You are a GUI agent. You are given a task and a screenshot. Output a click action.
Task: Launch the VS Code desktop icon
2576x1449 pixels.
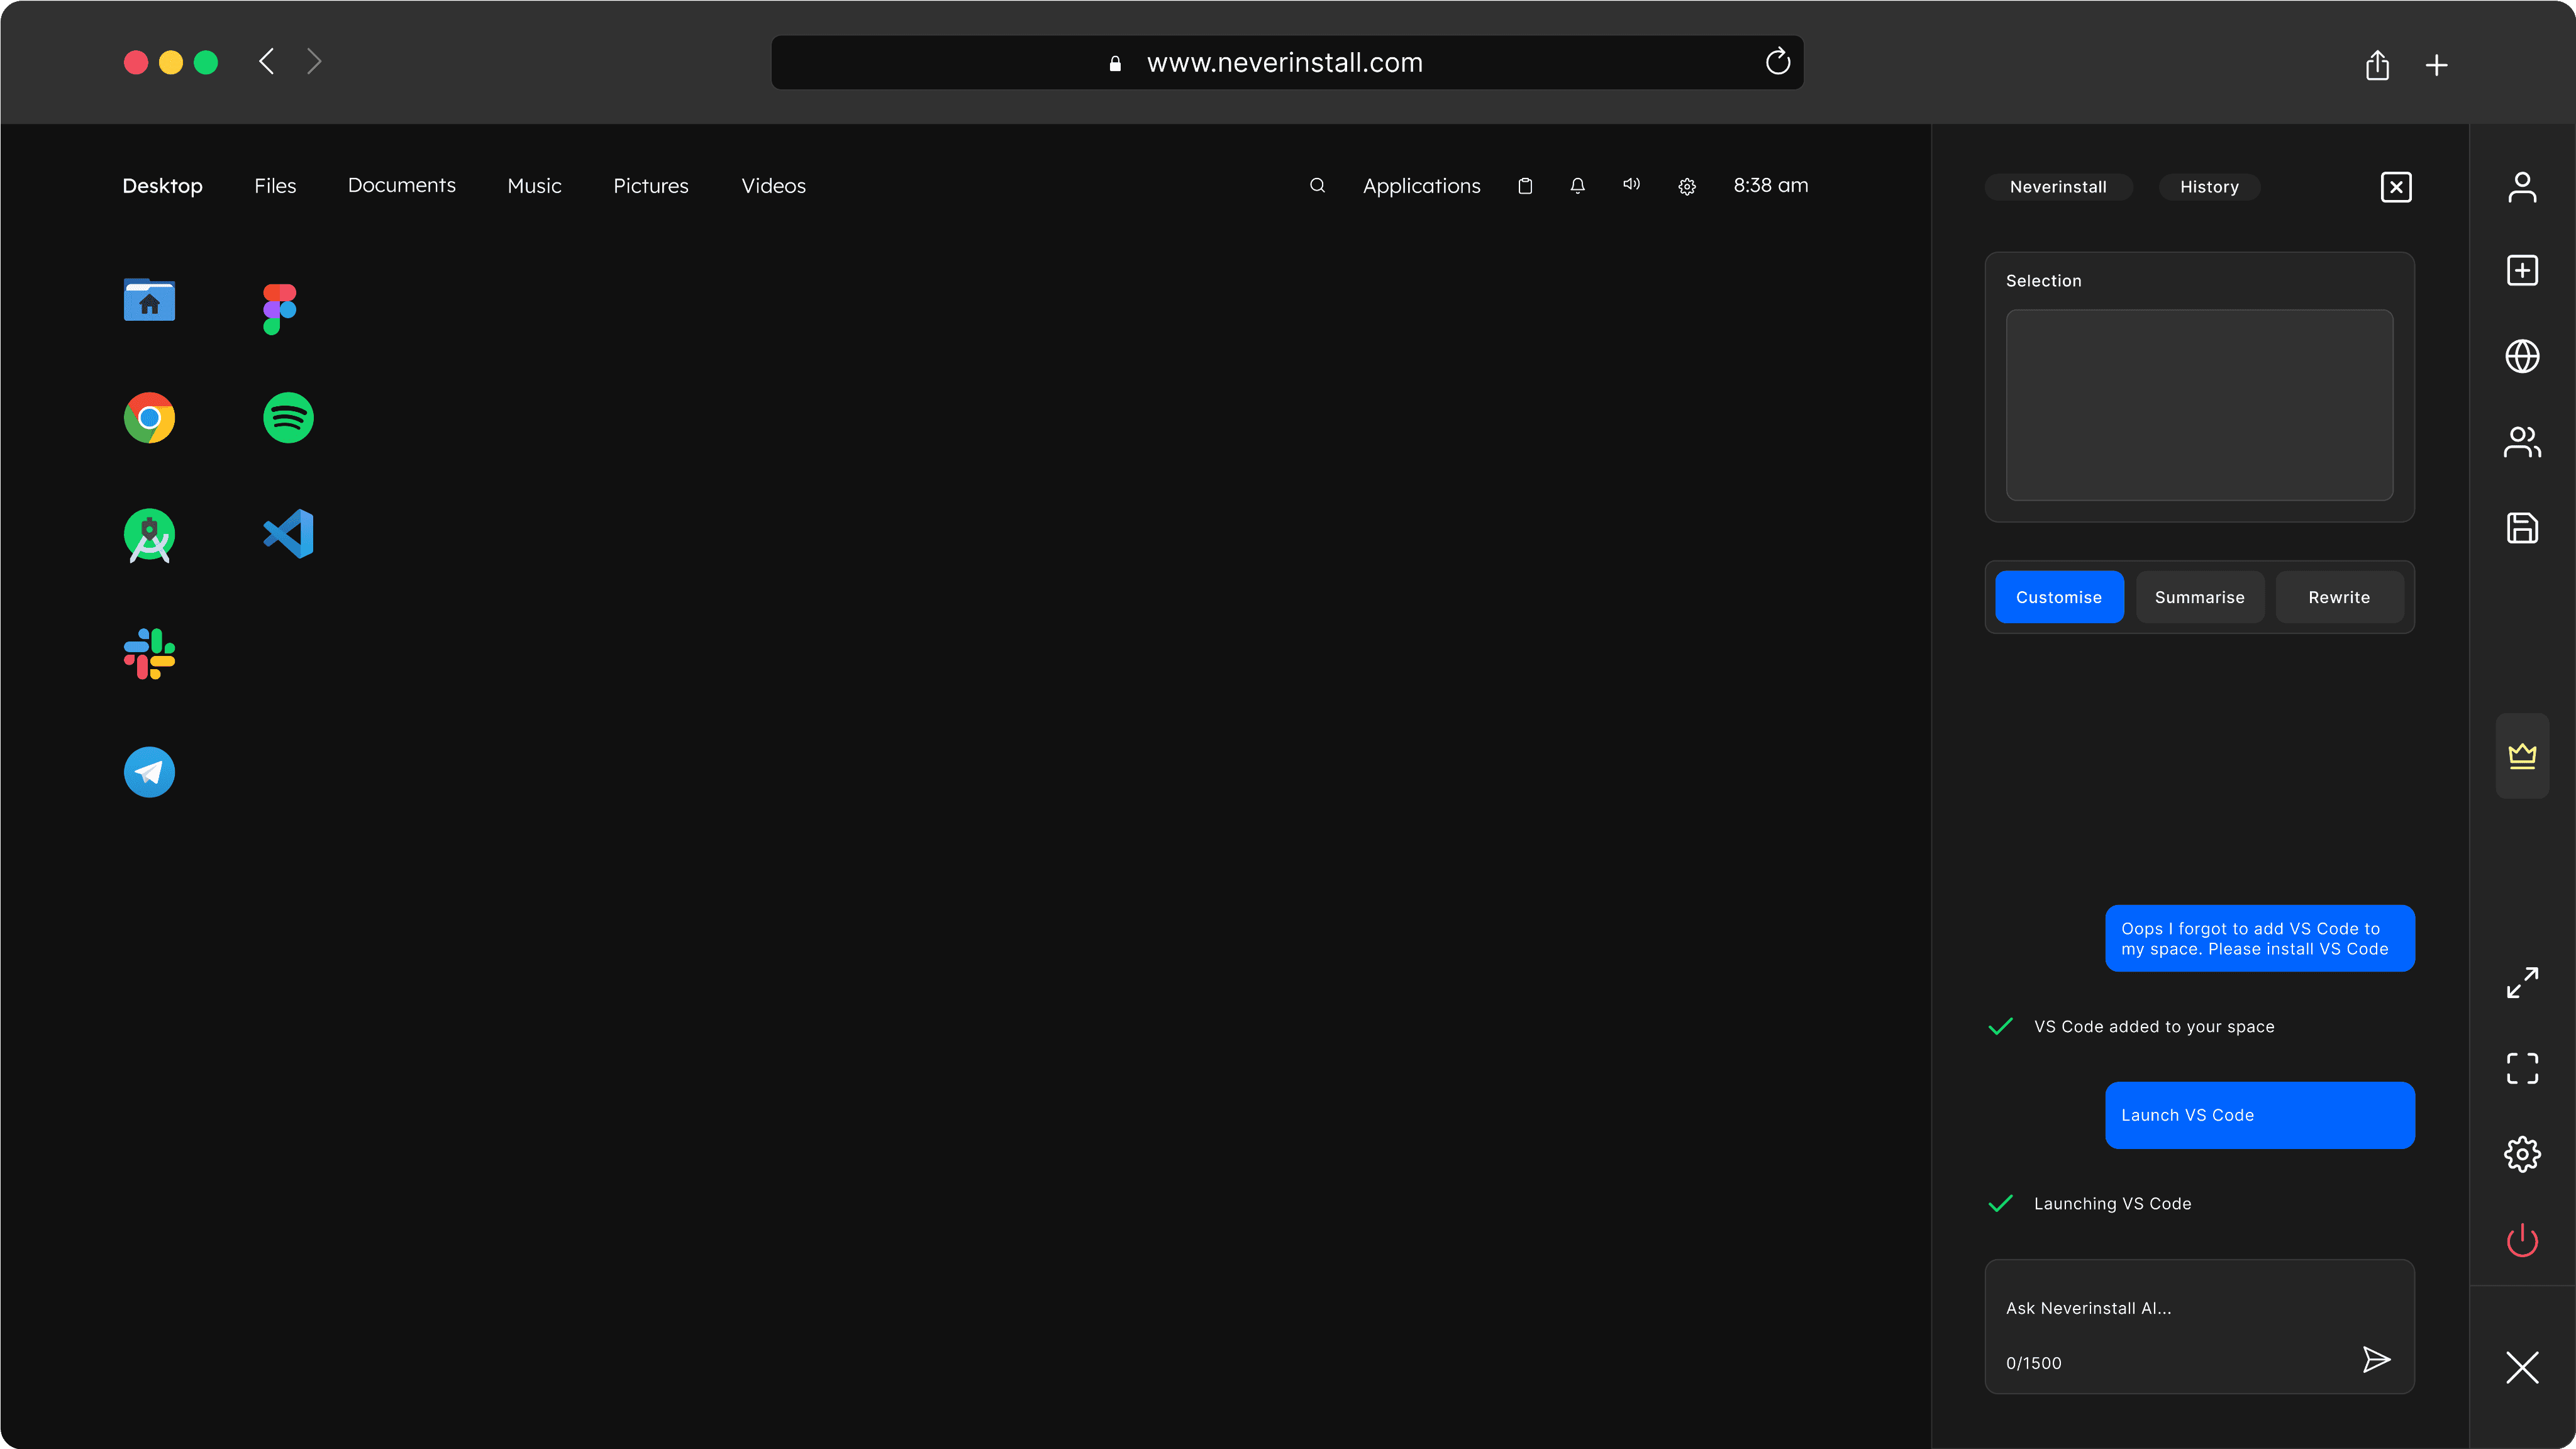coord(288,534)
